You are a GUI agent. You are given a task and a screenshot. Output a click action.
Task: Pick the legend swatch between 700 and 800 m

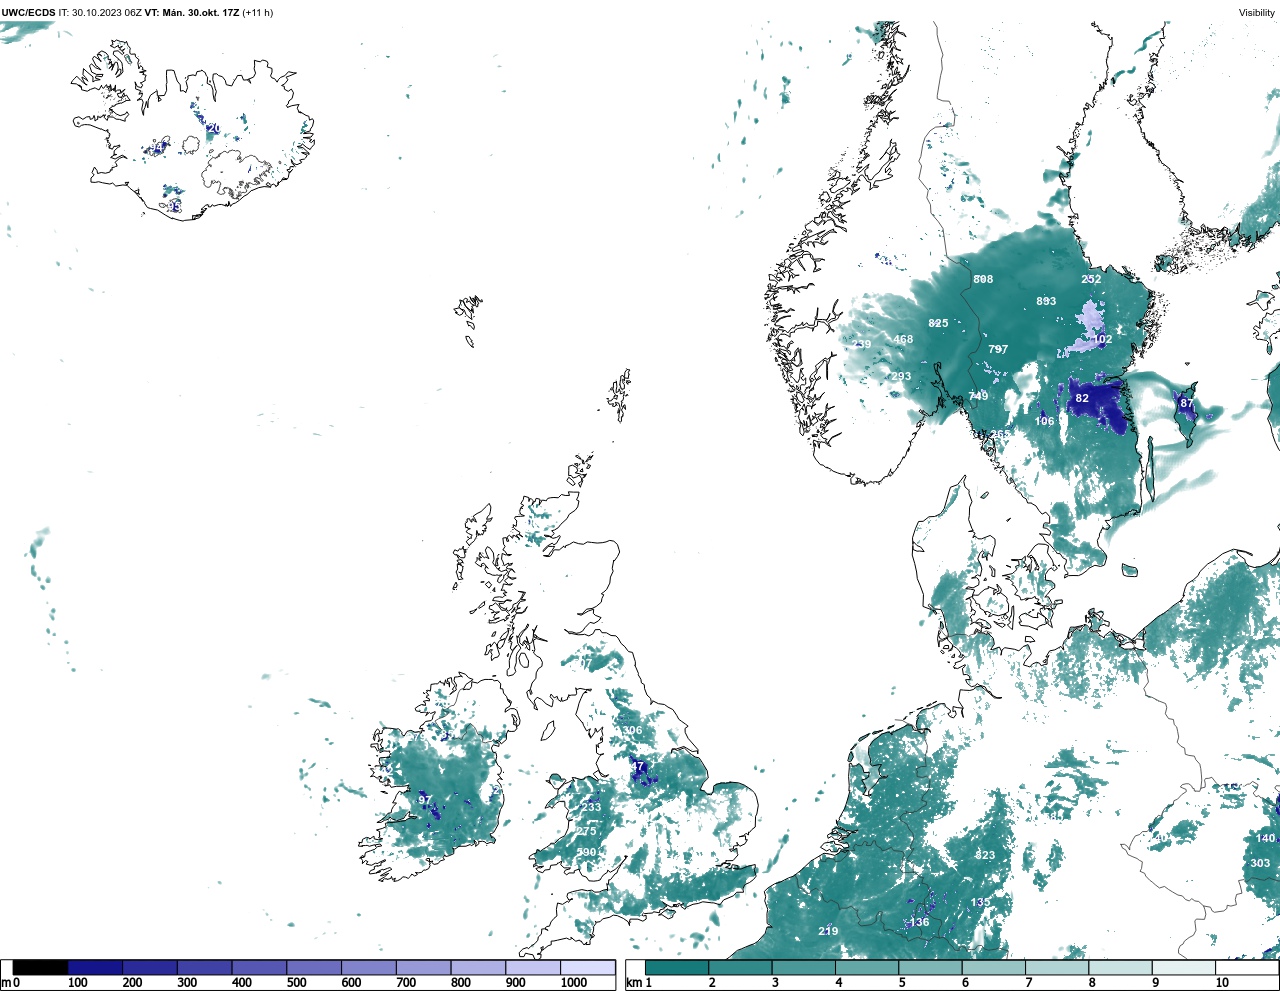423,968
